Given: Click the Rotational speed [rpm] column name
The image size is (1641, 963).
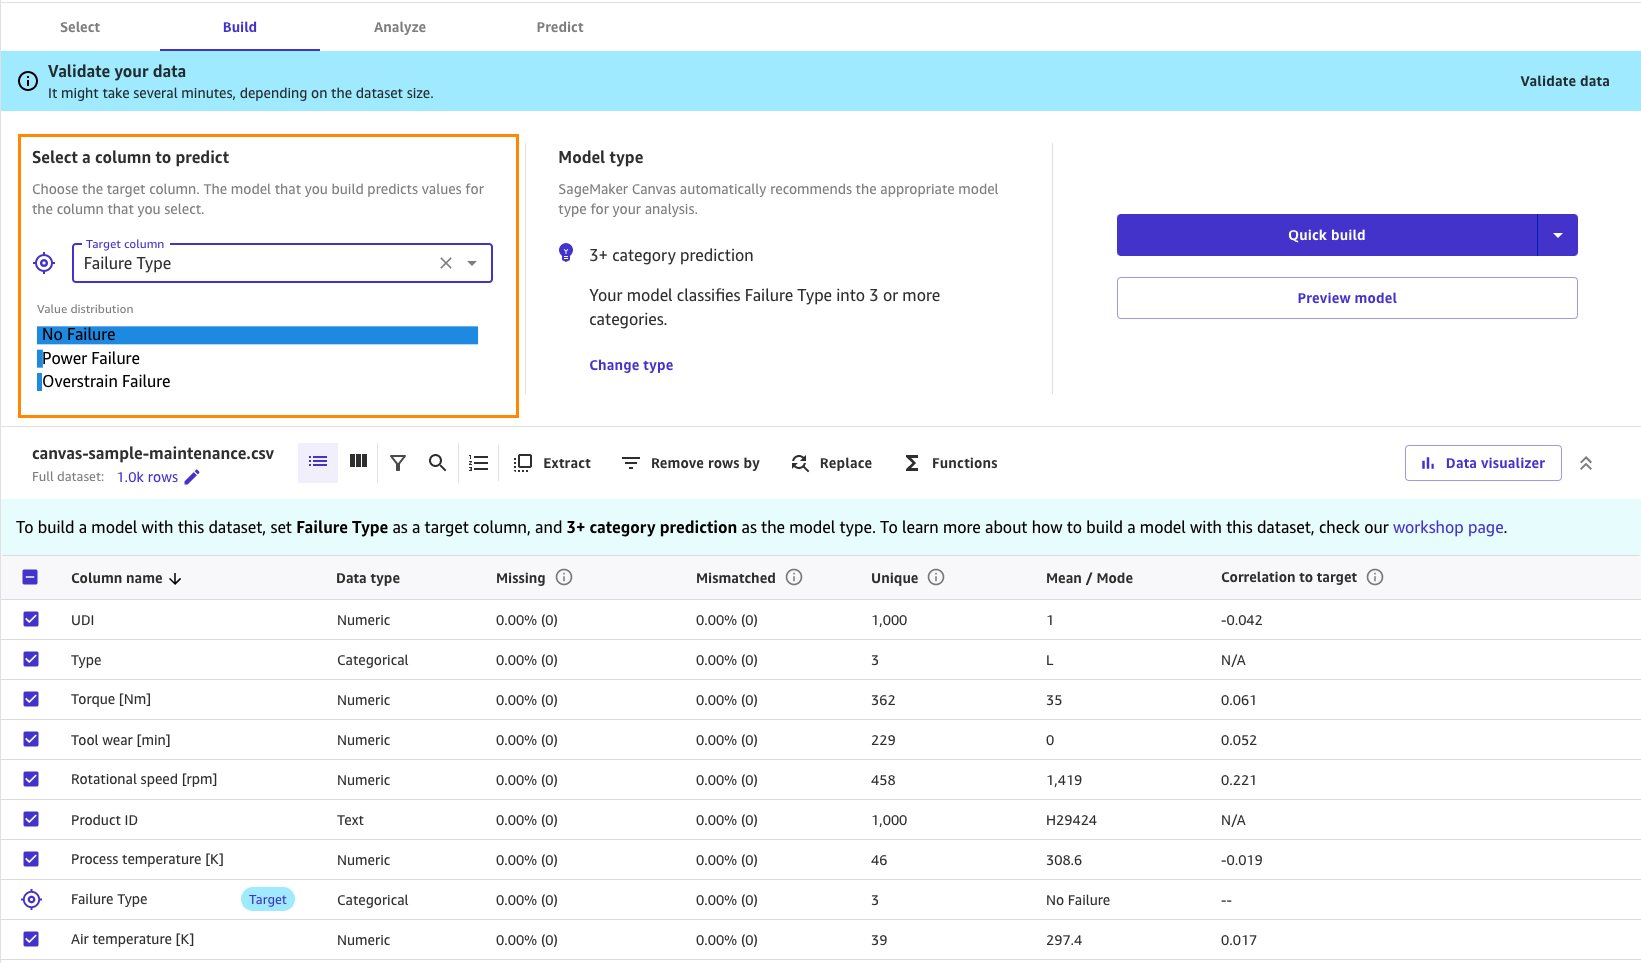Looking at the screenshot, I should point(144,779).
